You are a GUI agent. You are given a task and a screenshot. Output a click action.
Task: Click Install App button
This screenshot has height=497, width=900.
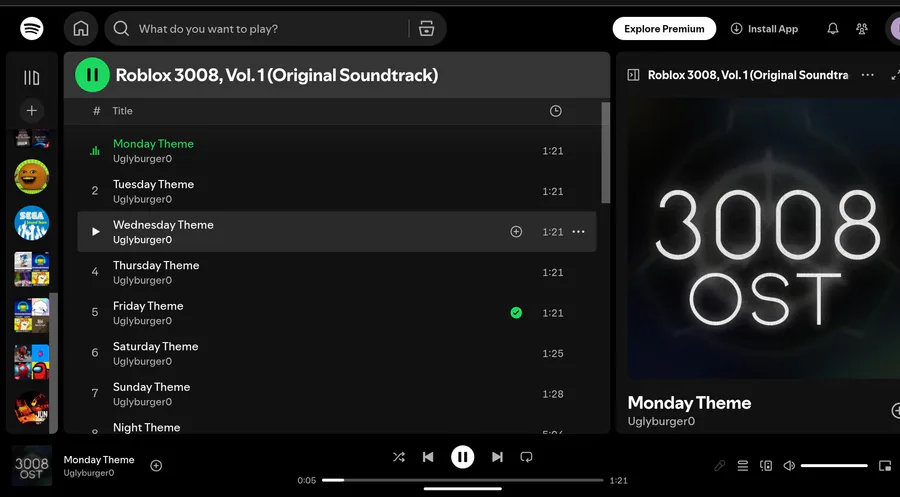764,29
